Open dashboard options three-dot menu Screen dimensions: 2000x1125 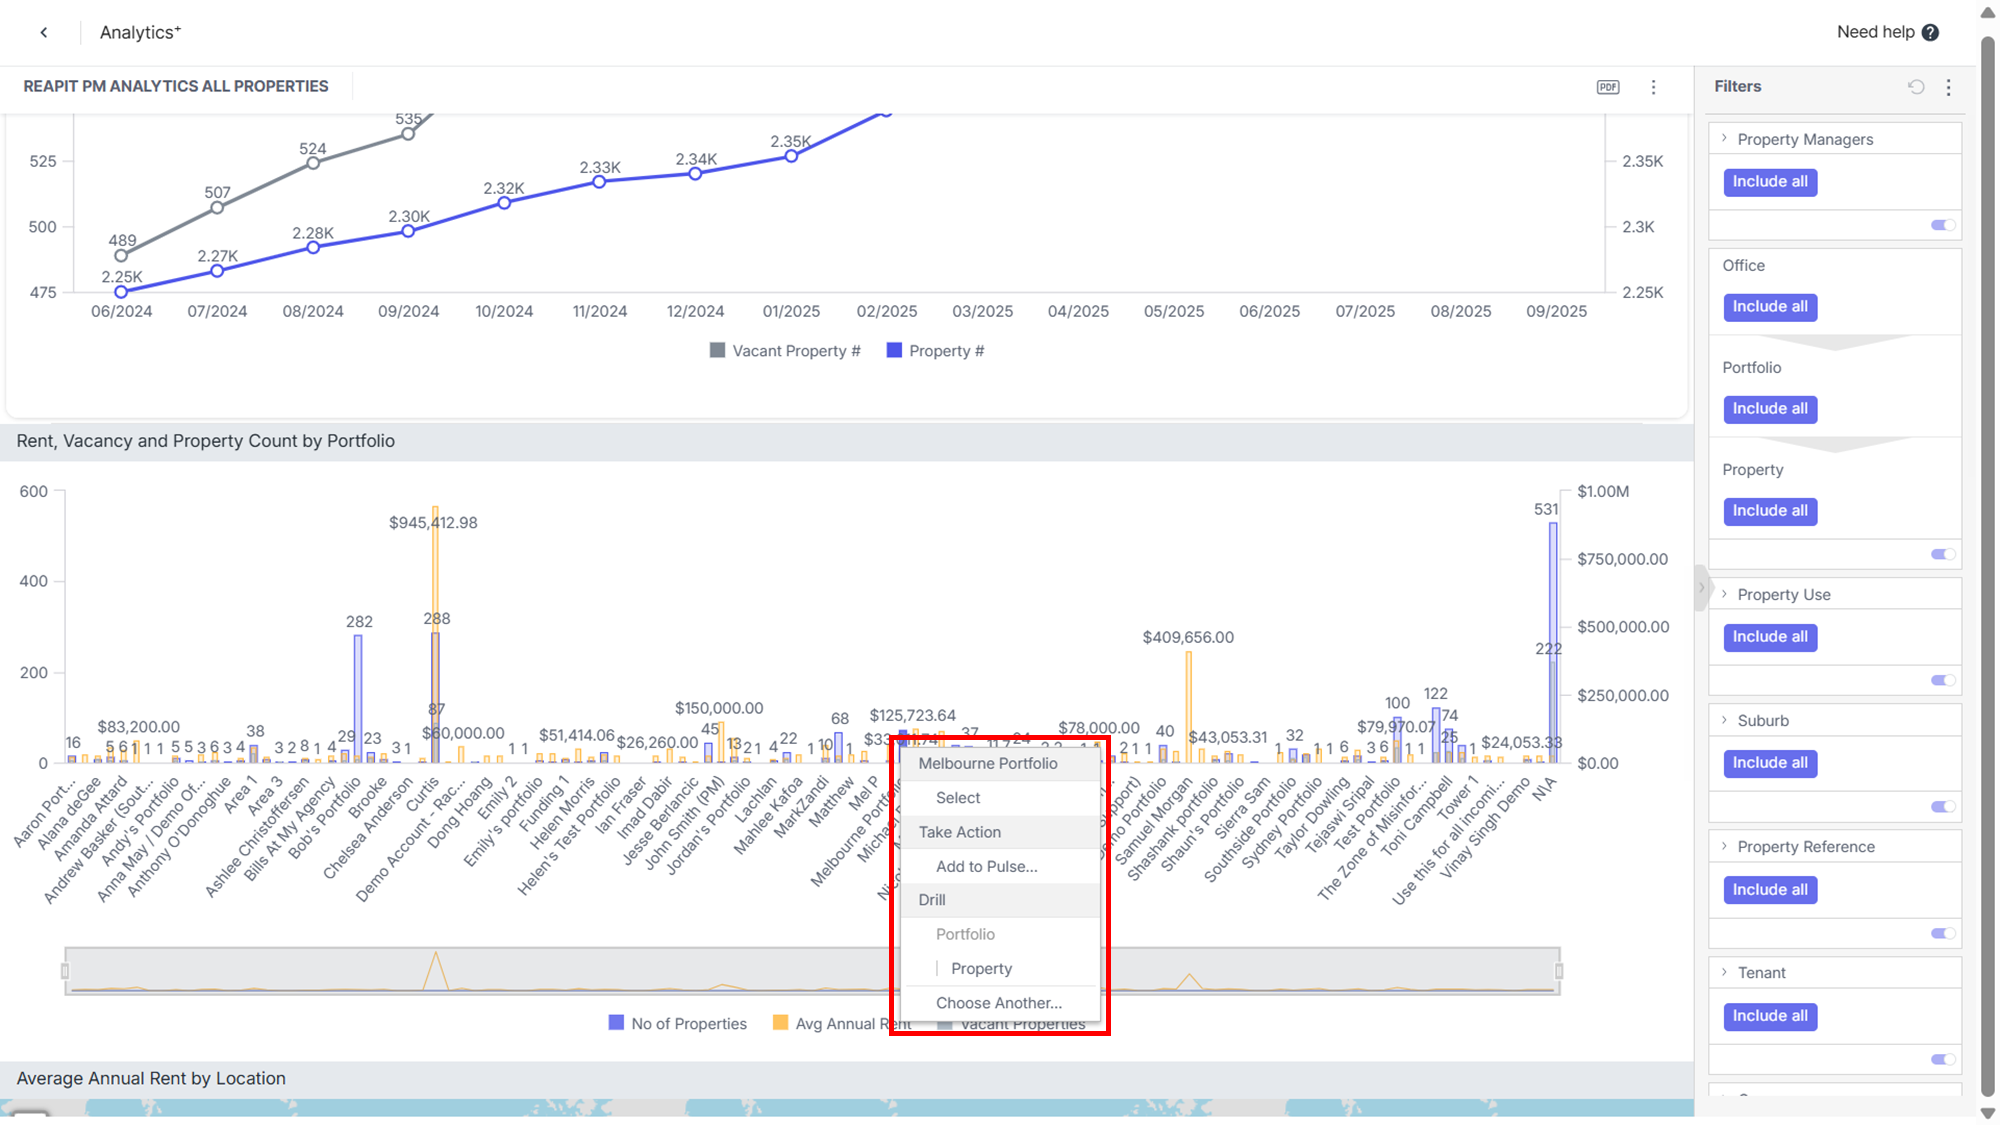pyautogui.click(x=1653, y=87)
